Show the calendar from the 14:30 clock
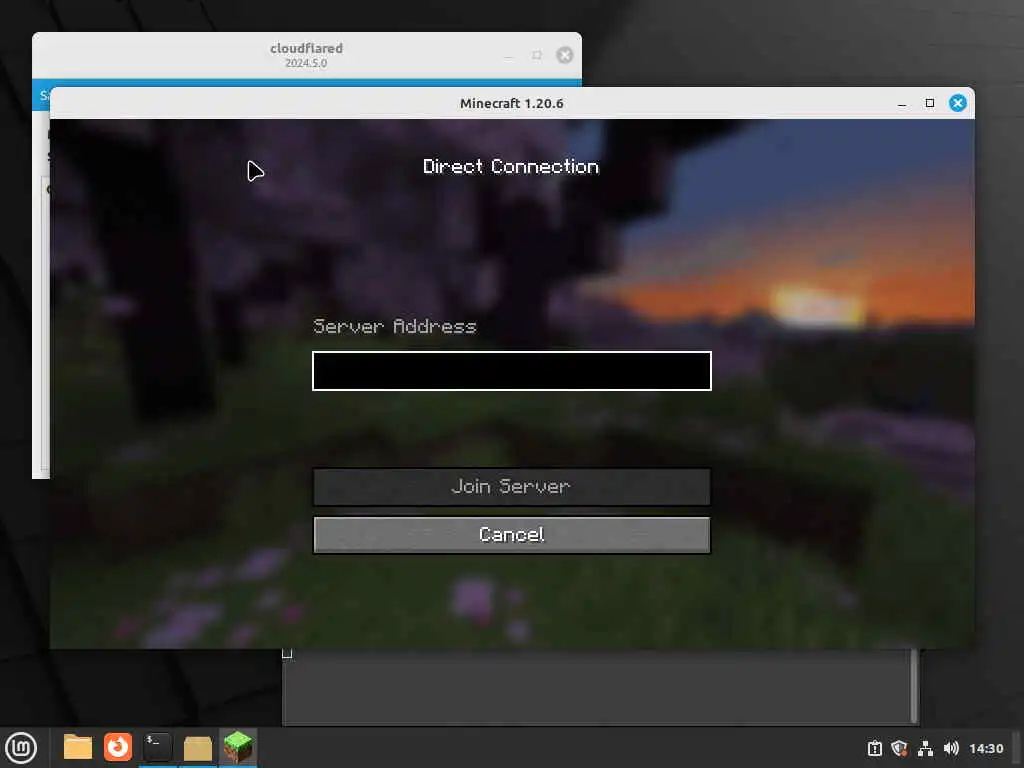Screen dimensions: 1024x768 [986, 748]
